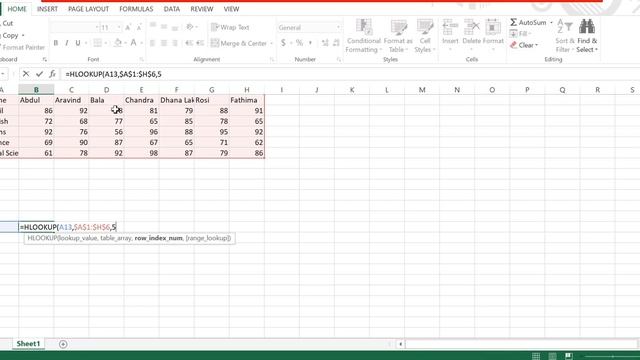Open Format as Table gallery

[398, 36]
